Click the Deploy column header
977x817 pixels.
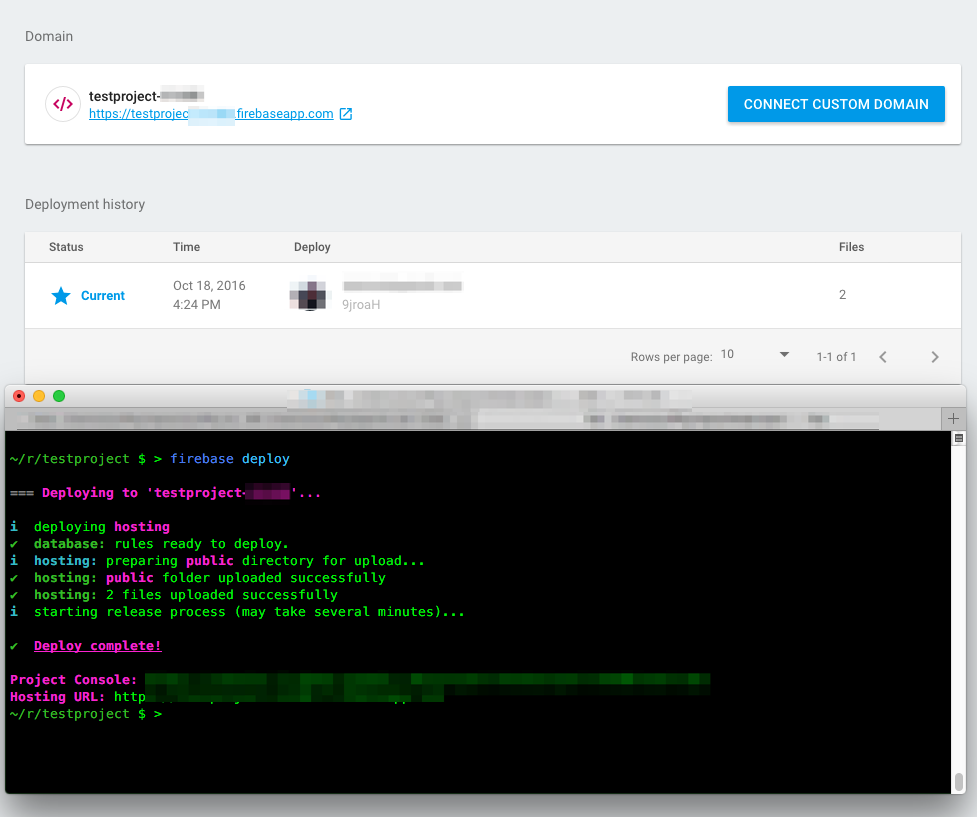coord(312,247)
